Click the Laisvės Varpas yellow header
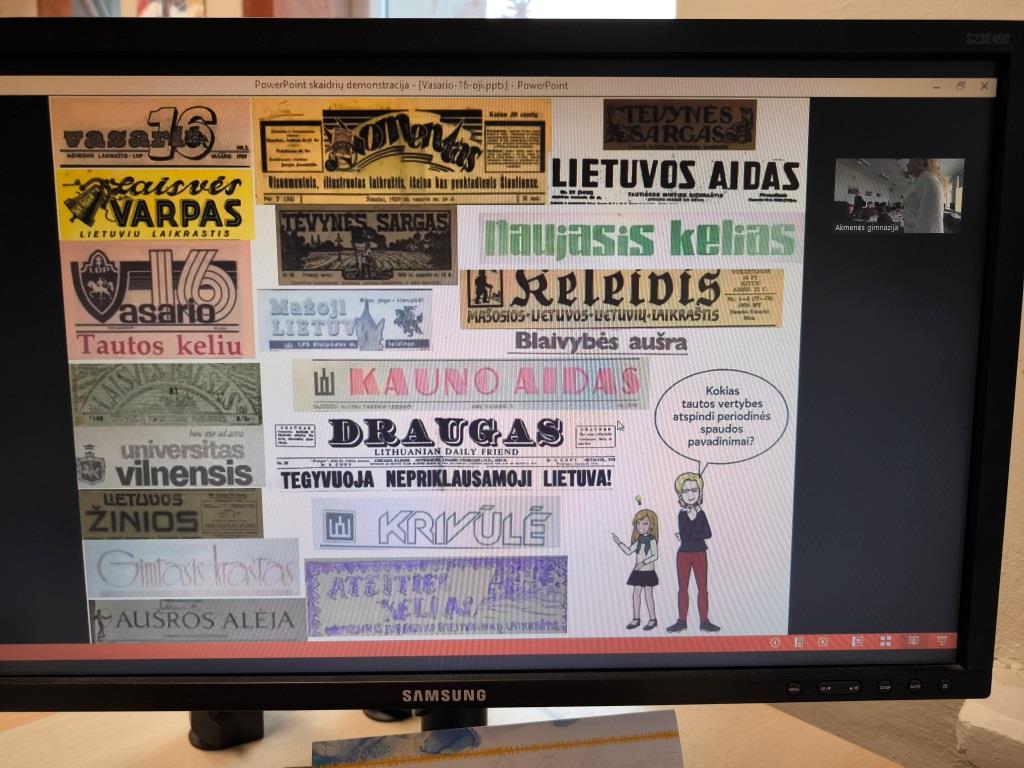Viewport: 1024px width, 768px height. 155,205
